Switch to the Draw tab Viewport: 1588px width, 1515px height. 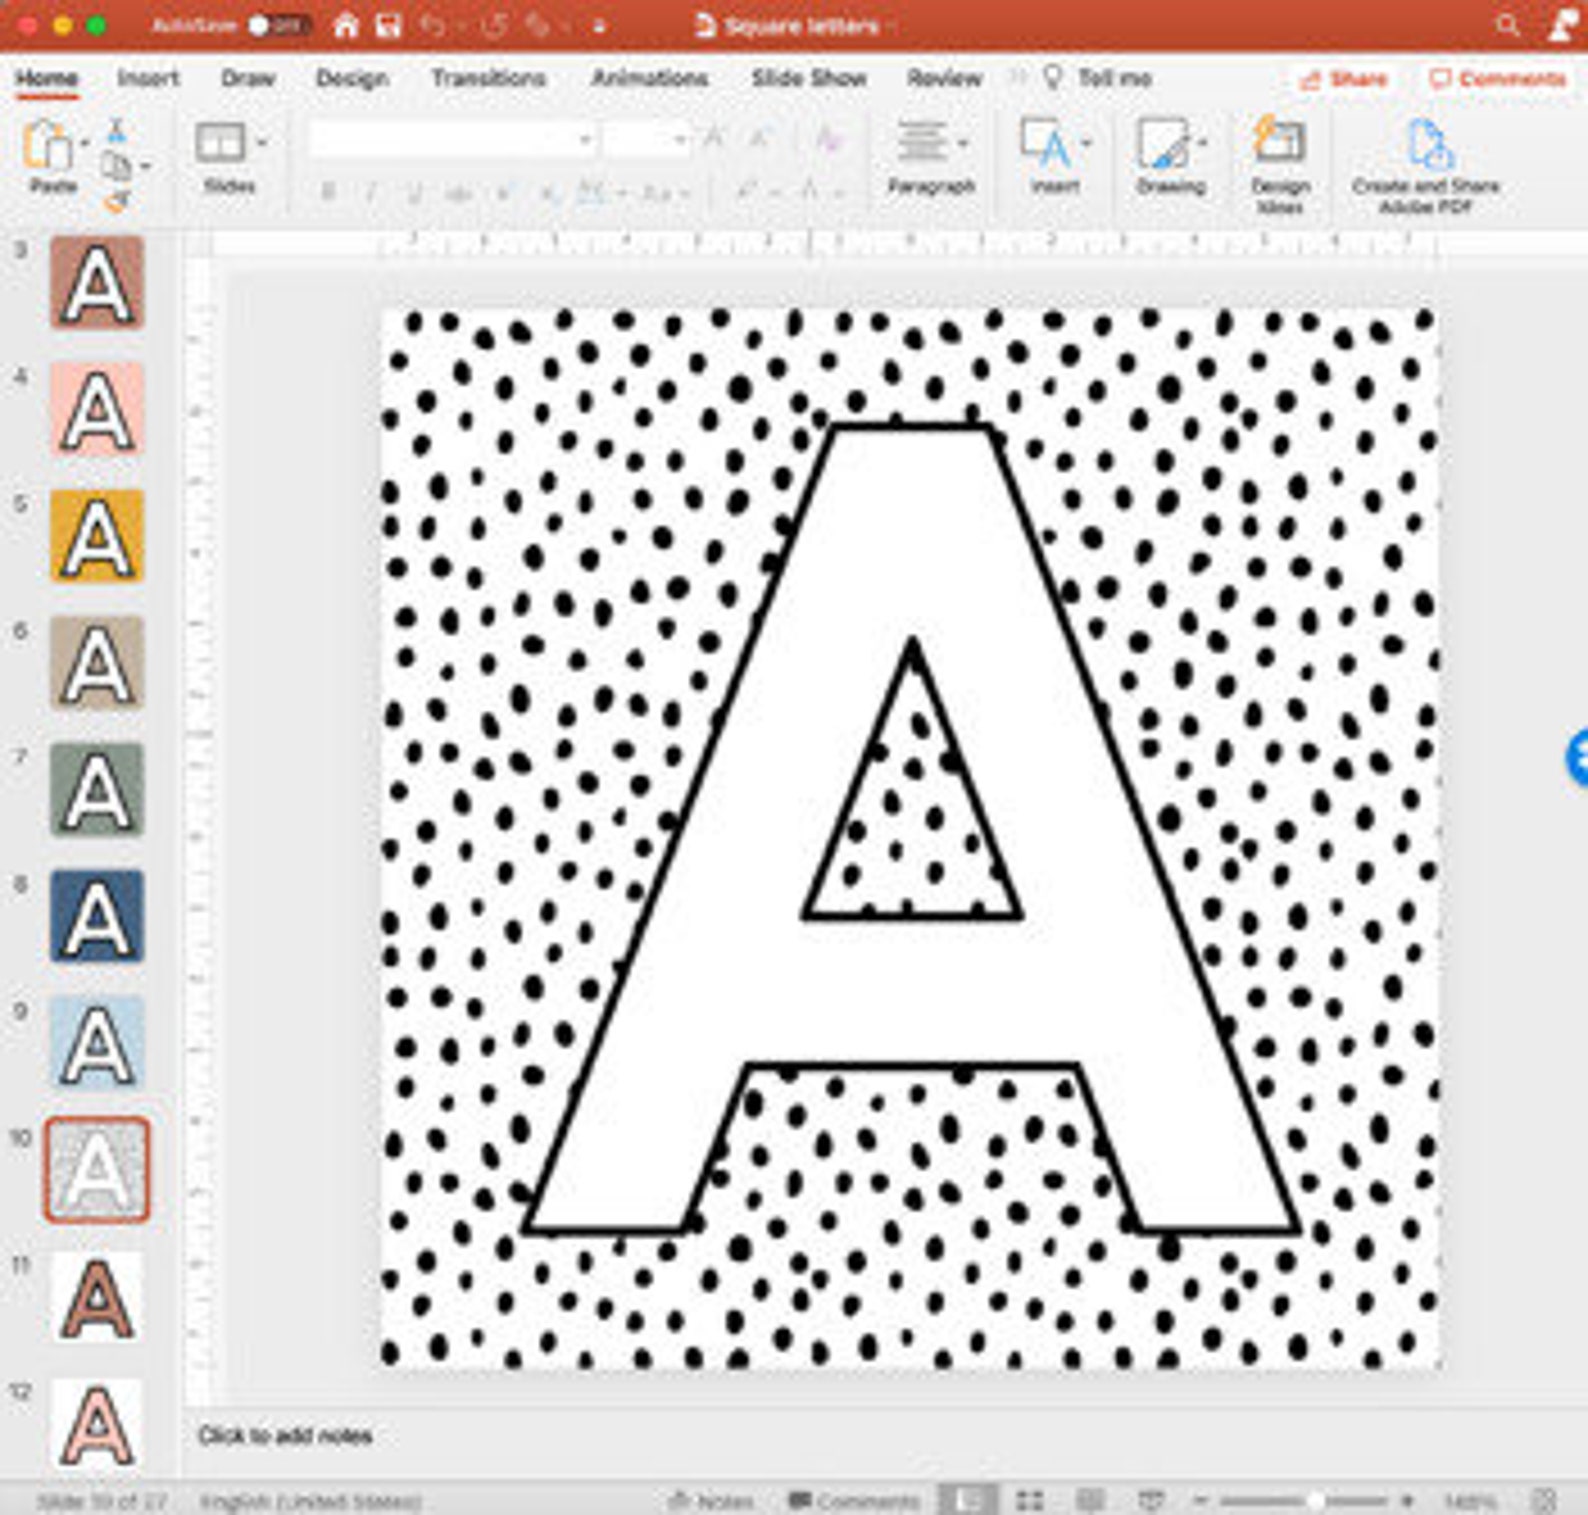tap(248, 78)
